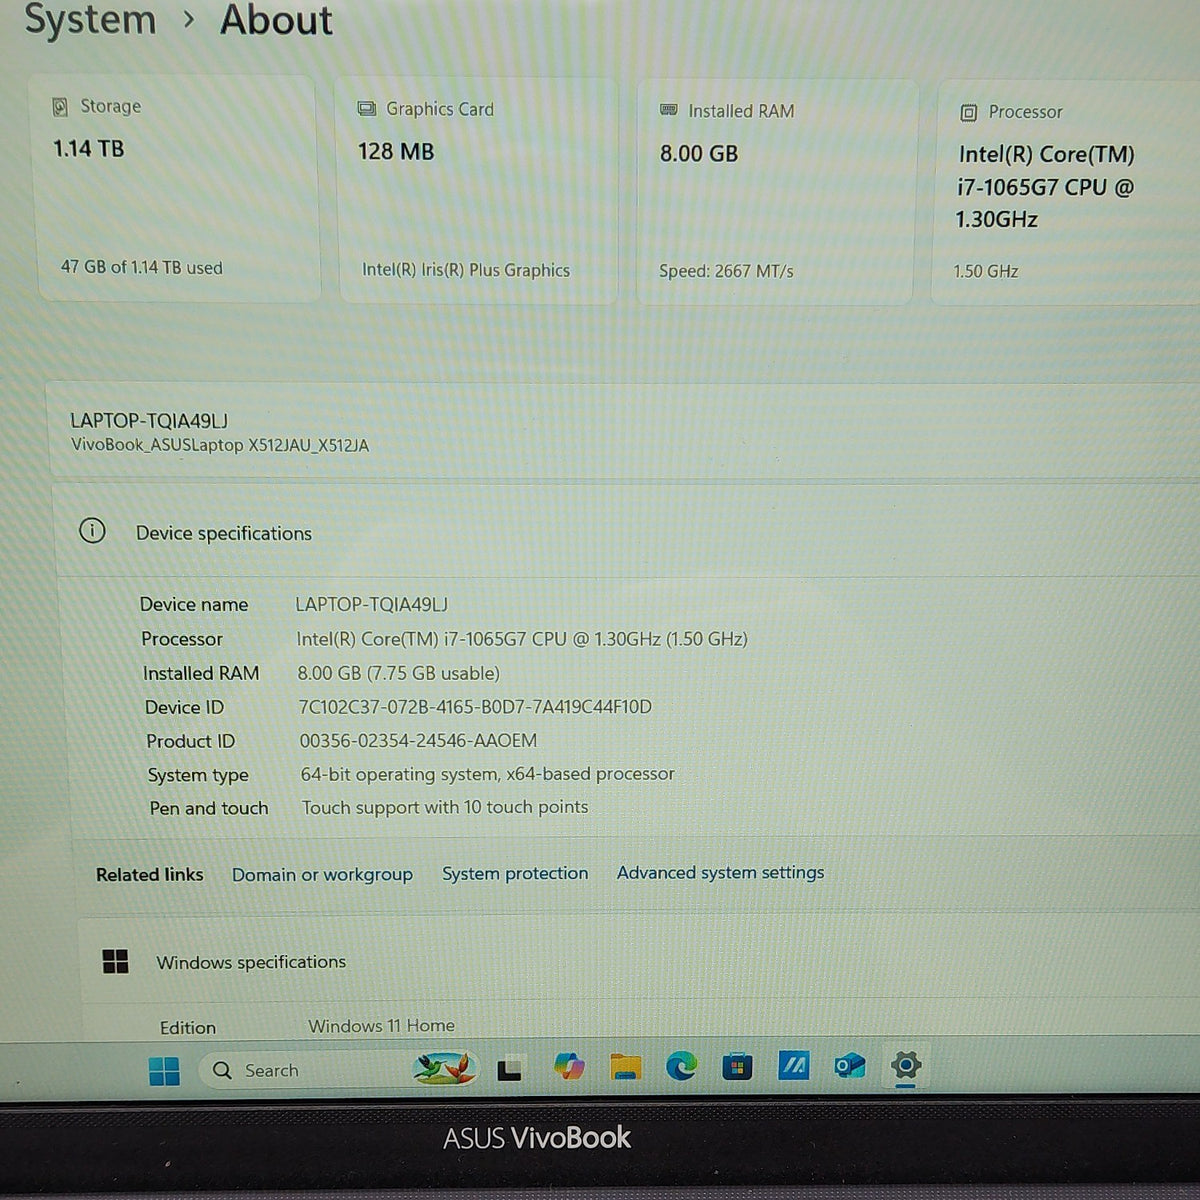Image resolution: width=1200 pixels, height=1200 pixels.
Task: Collapse the Device specifications section
Action: pyautogui.click(x=628, y=532)
